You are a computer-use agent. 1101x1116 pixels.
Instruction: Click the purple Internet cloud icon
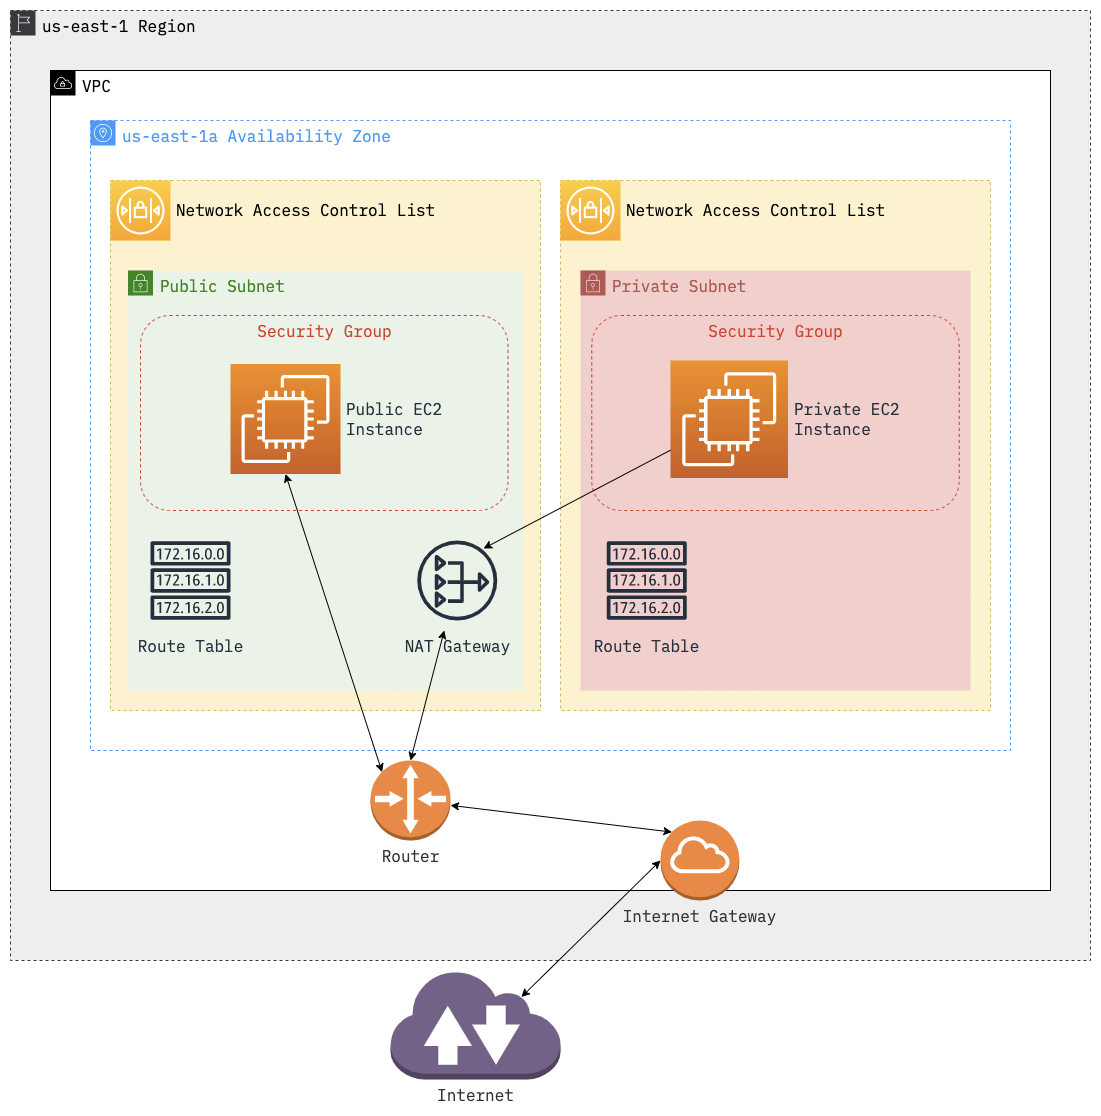[475, 1026]
